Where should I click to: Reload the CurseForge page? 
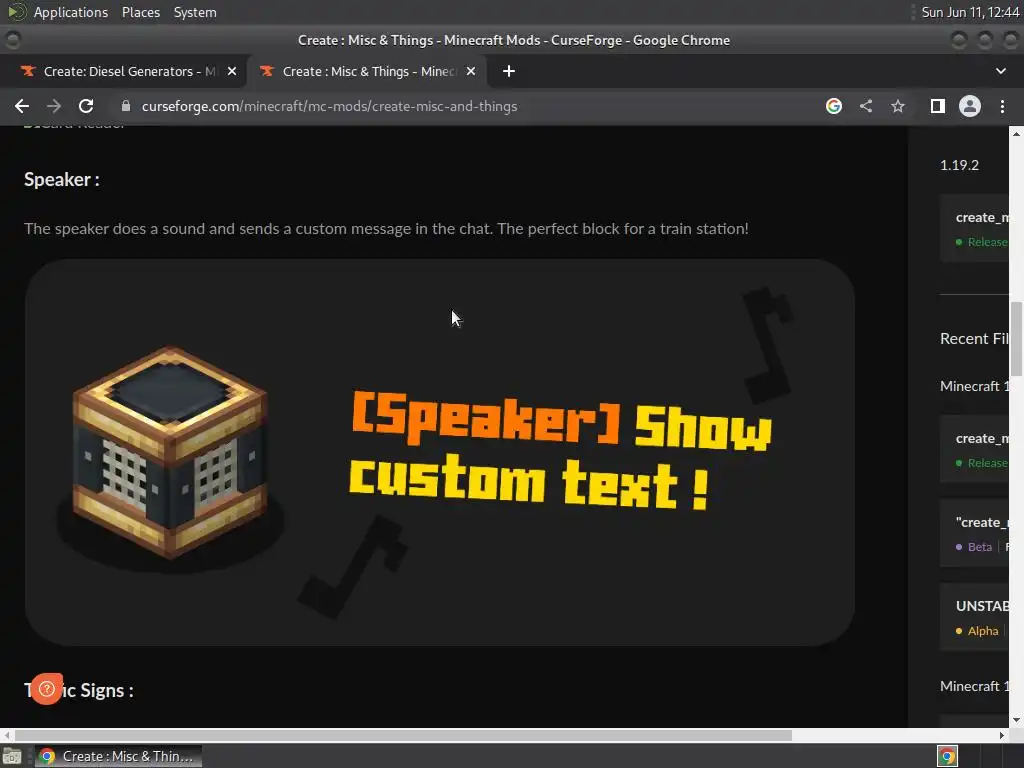[86, 106]
